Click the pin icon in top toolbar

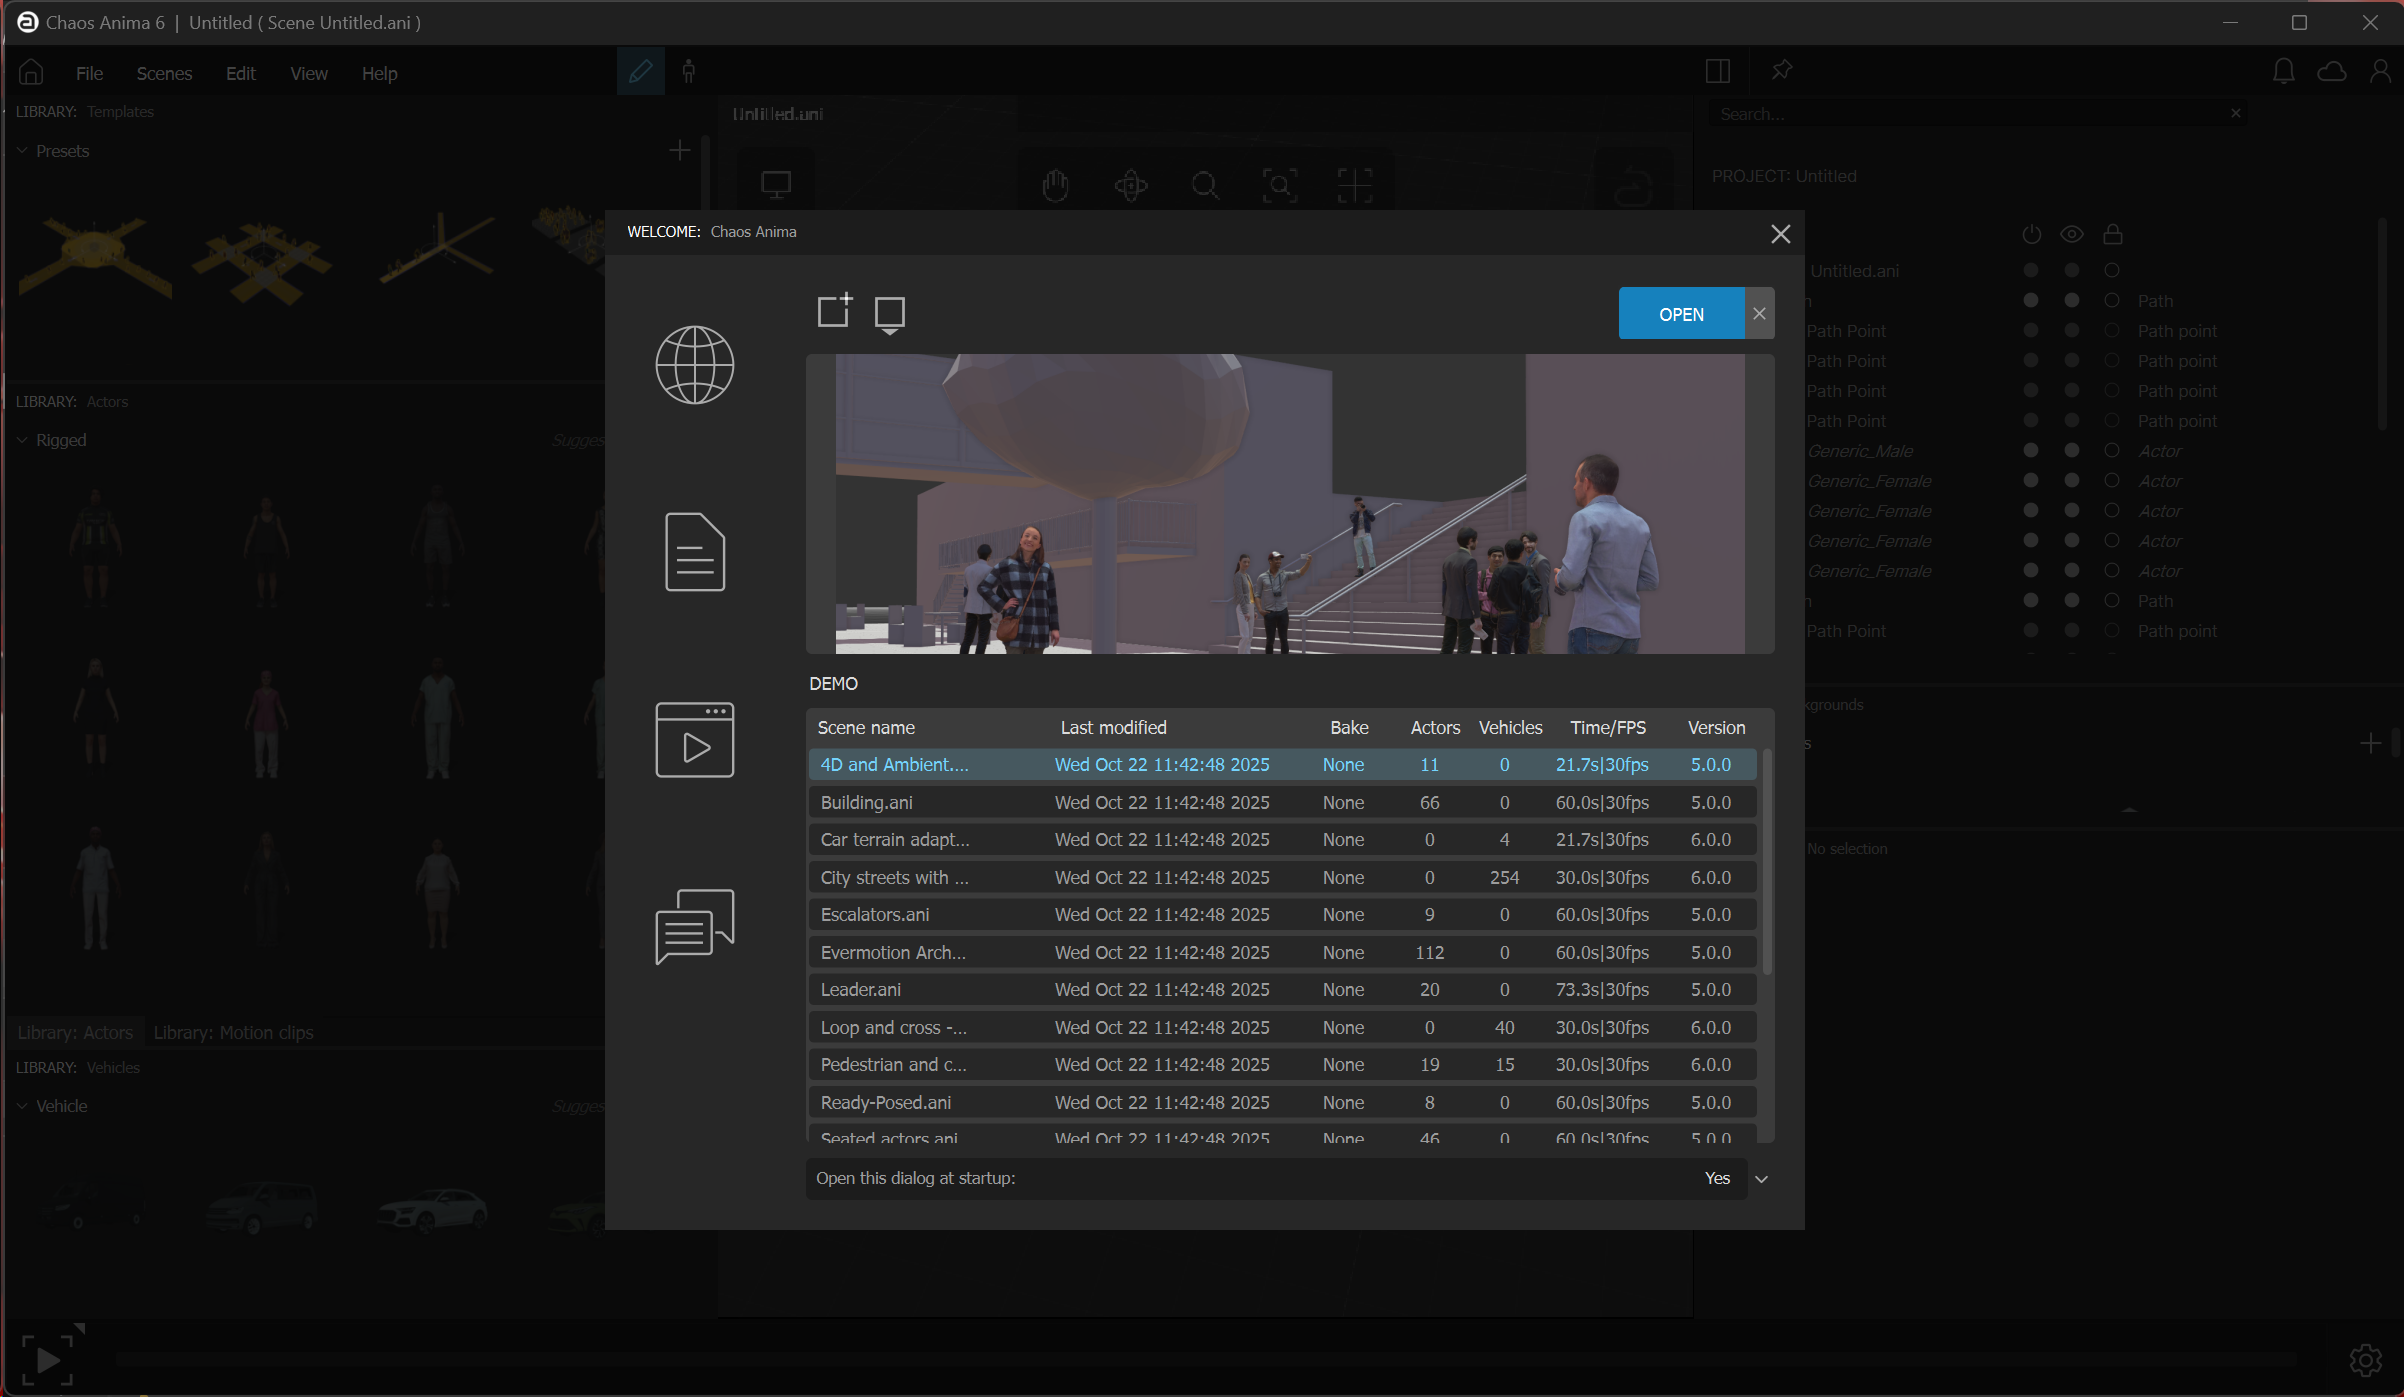tap(1781, 71)
